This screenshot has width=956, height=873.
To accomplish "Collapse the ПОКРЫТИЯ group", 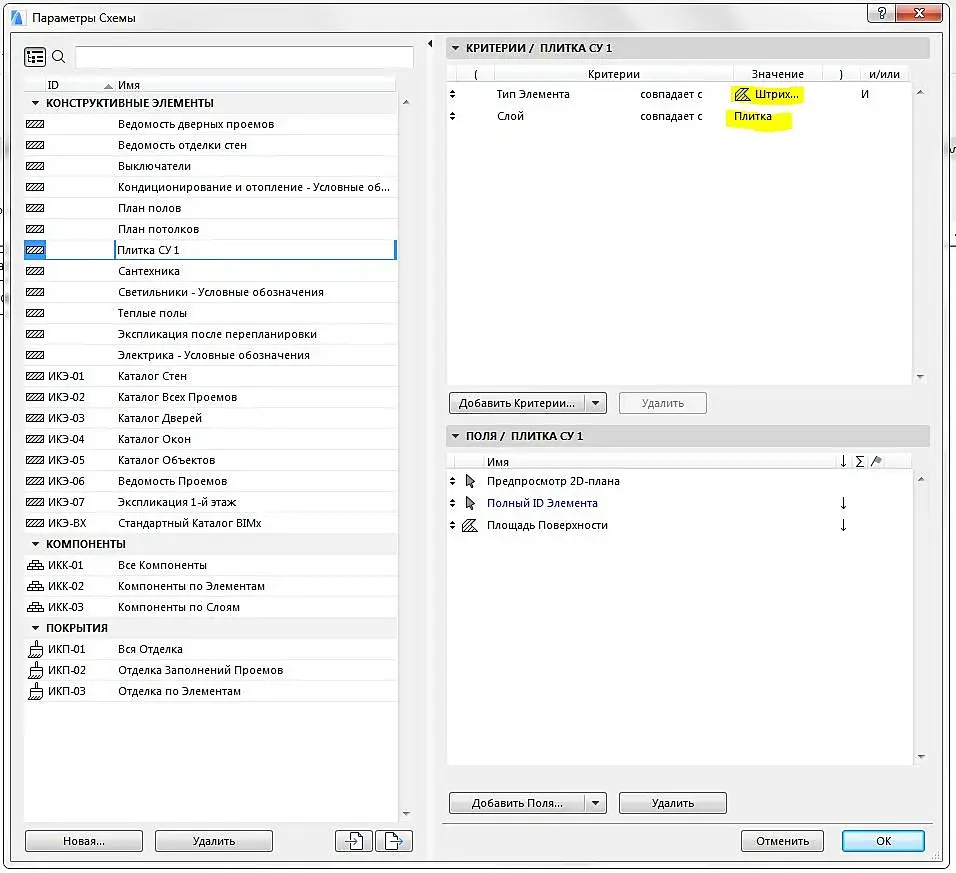I will point(35,629).
